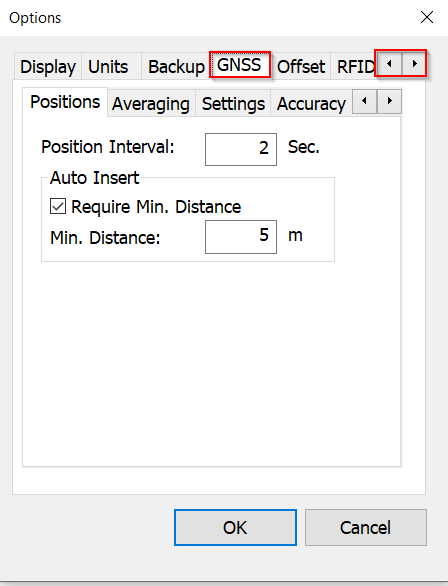The image size is (448, 586).
Task: Open the Averaging sub-tab
Action: (x=151, y=104)
